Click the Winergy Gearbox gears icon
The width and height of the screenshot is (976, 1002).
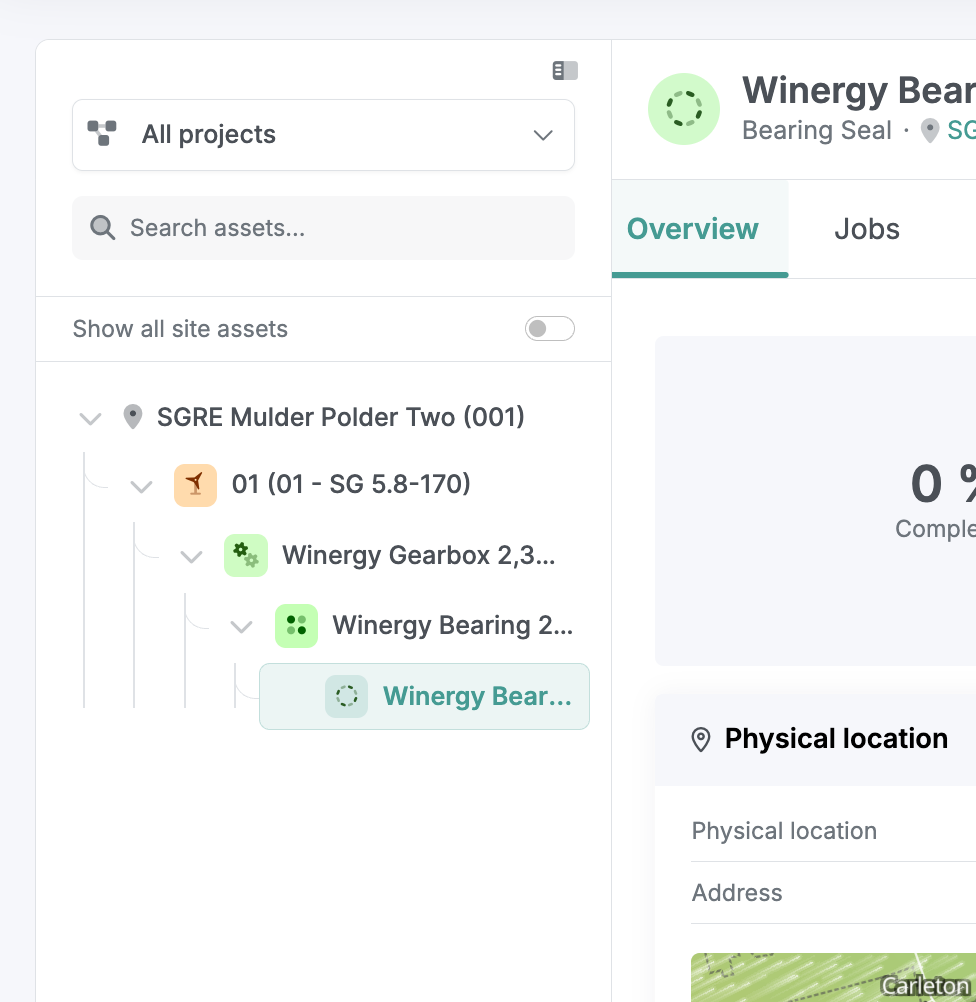point(245,555)
